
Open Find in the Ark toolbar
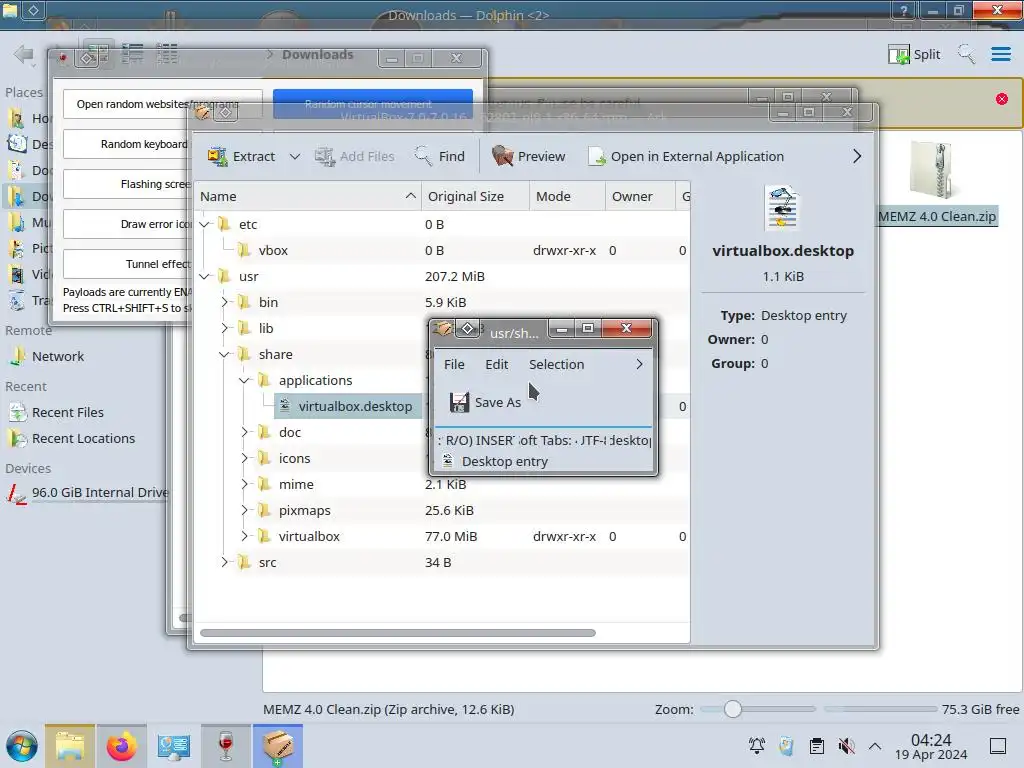click(x=440, y=157)
